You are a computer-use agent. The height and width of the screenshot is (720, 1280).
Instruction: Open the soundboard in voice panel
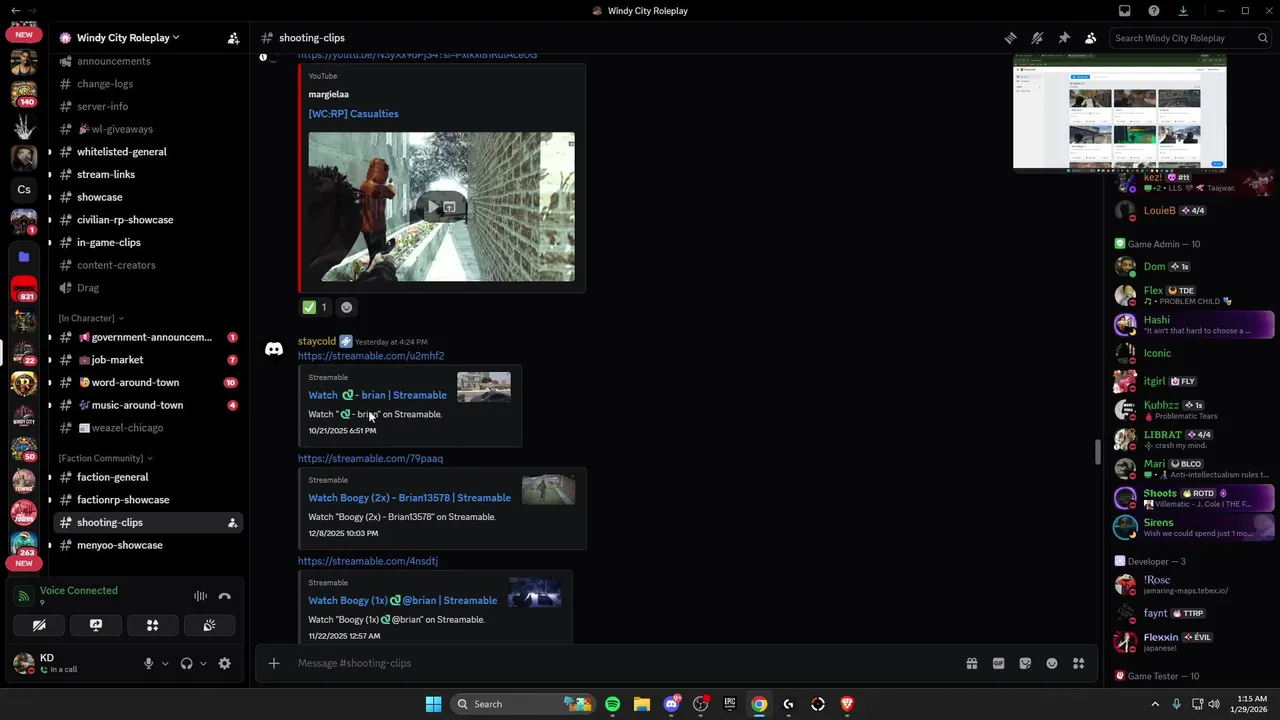pyautogui.click(x=209, y=625)
